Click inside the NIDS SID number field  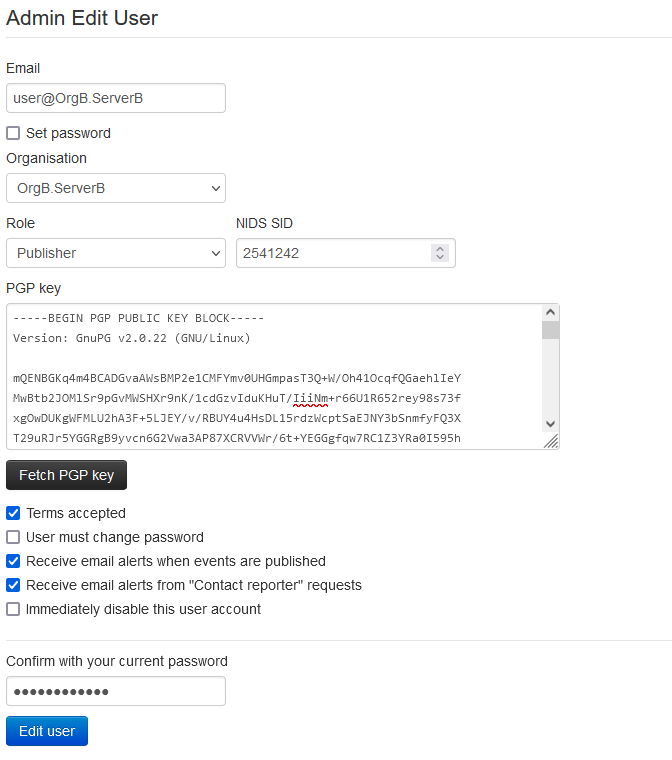(332, 253)
